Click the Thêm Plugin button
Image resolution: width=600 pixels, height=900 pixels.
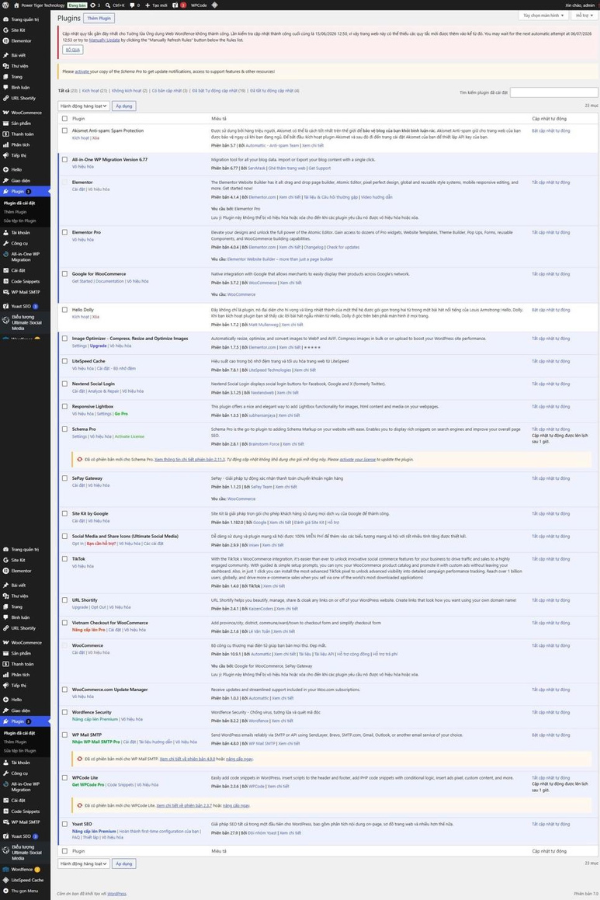99,18
